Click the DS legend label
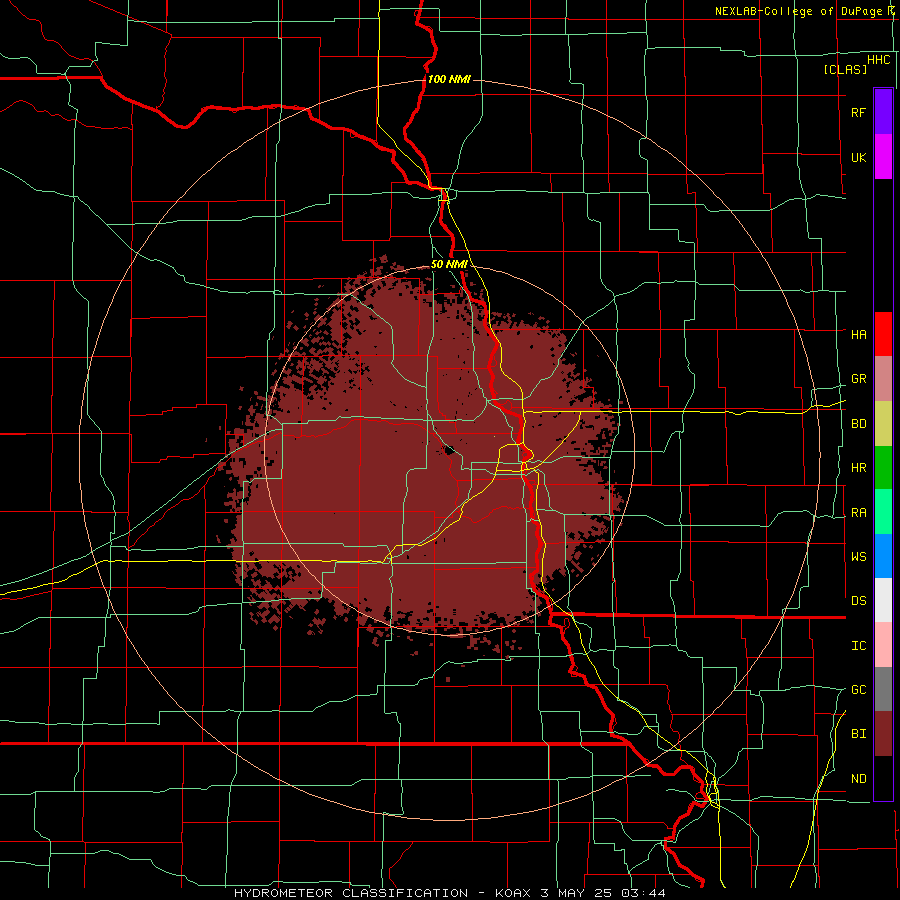 [x=859, y=600]
